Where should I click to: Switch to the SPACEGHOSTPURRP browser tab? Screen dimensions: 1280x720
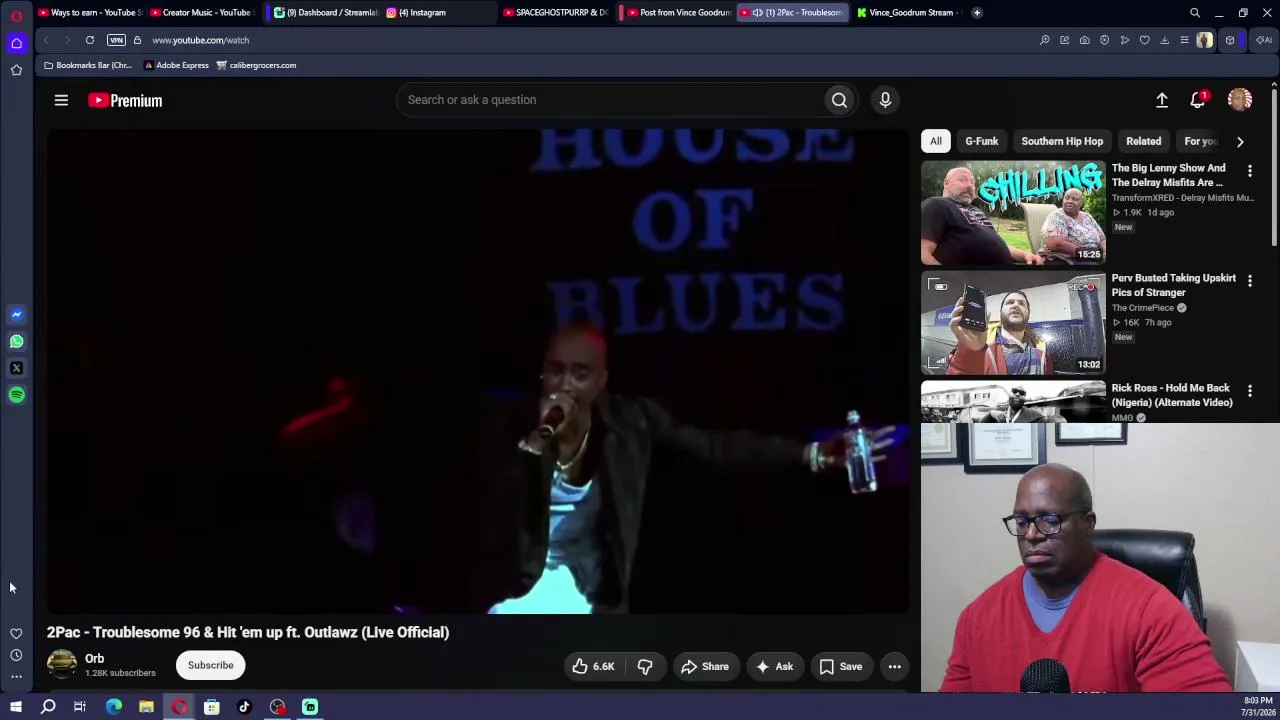555,13
